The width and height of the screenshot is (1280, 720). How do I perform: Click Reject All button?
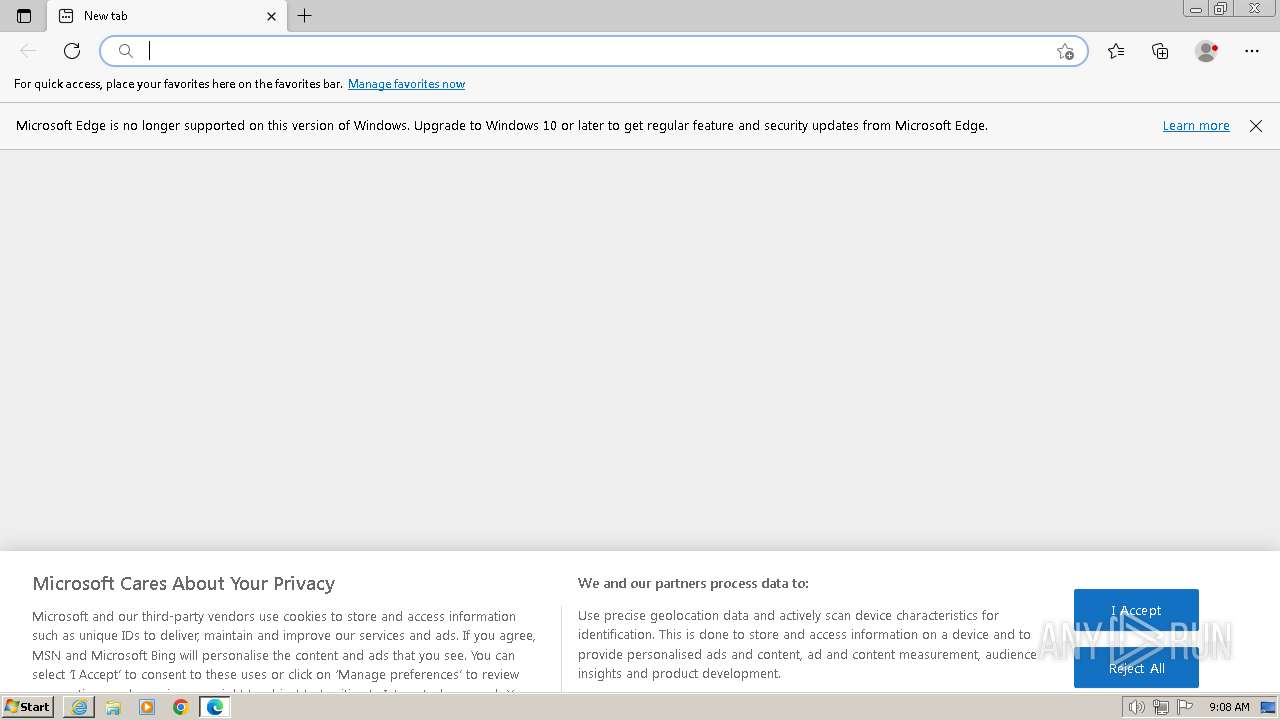click(1136, 668)
